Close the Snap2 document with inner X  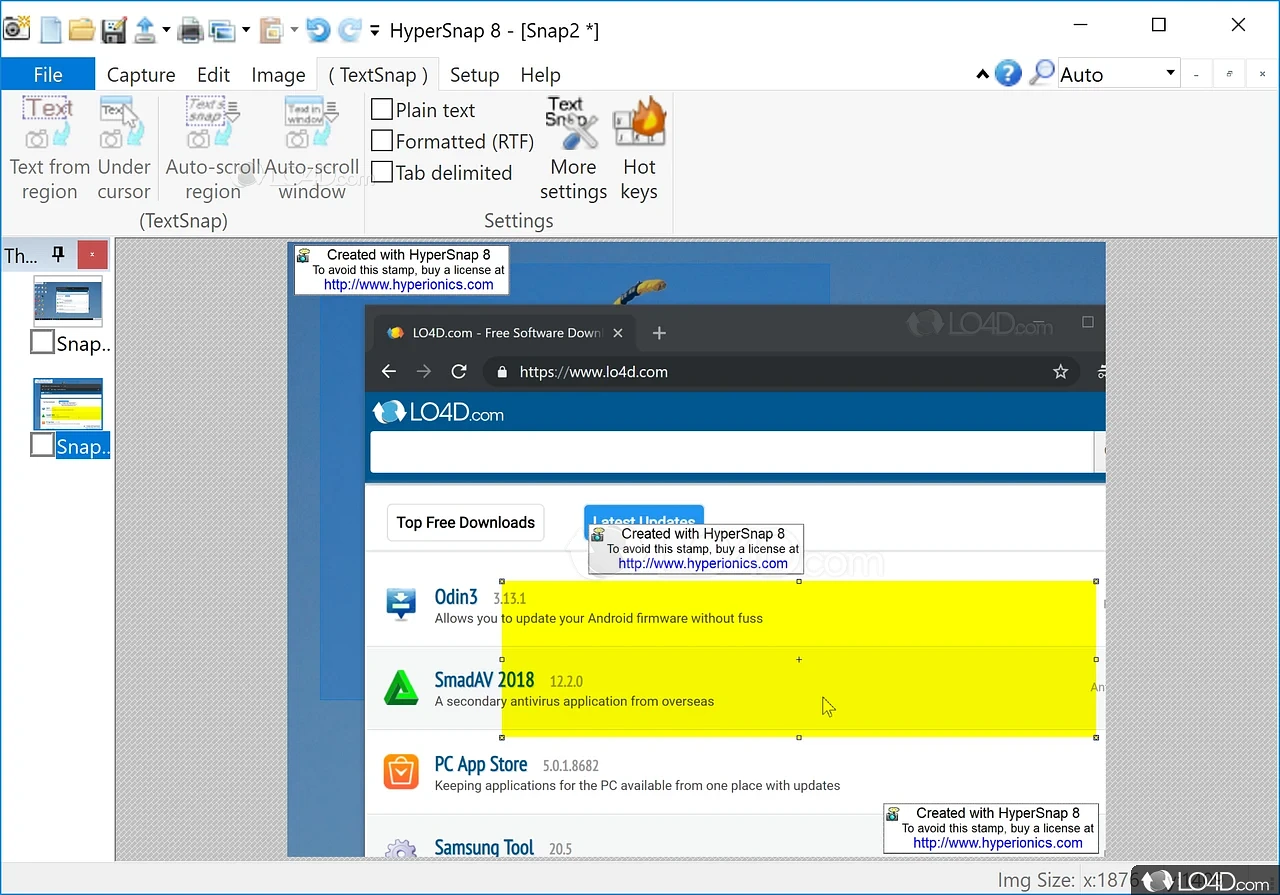click(1262, 74)
